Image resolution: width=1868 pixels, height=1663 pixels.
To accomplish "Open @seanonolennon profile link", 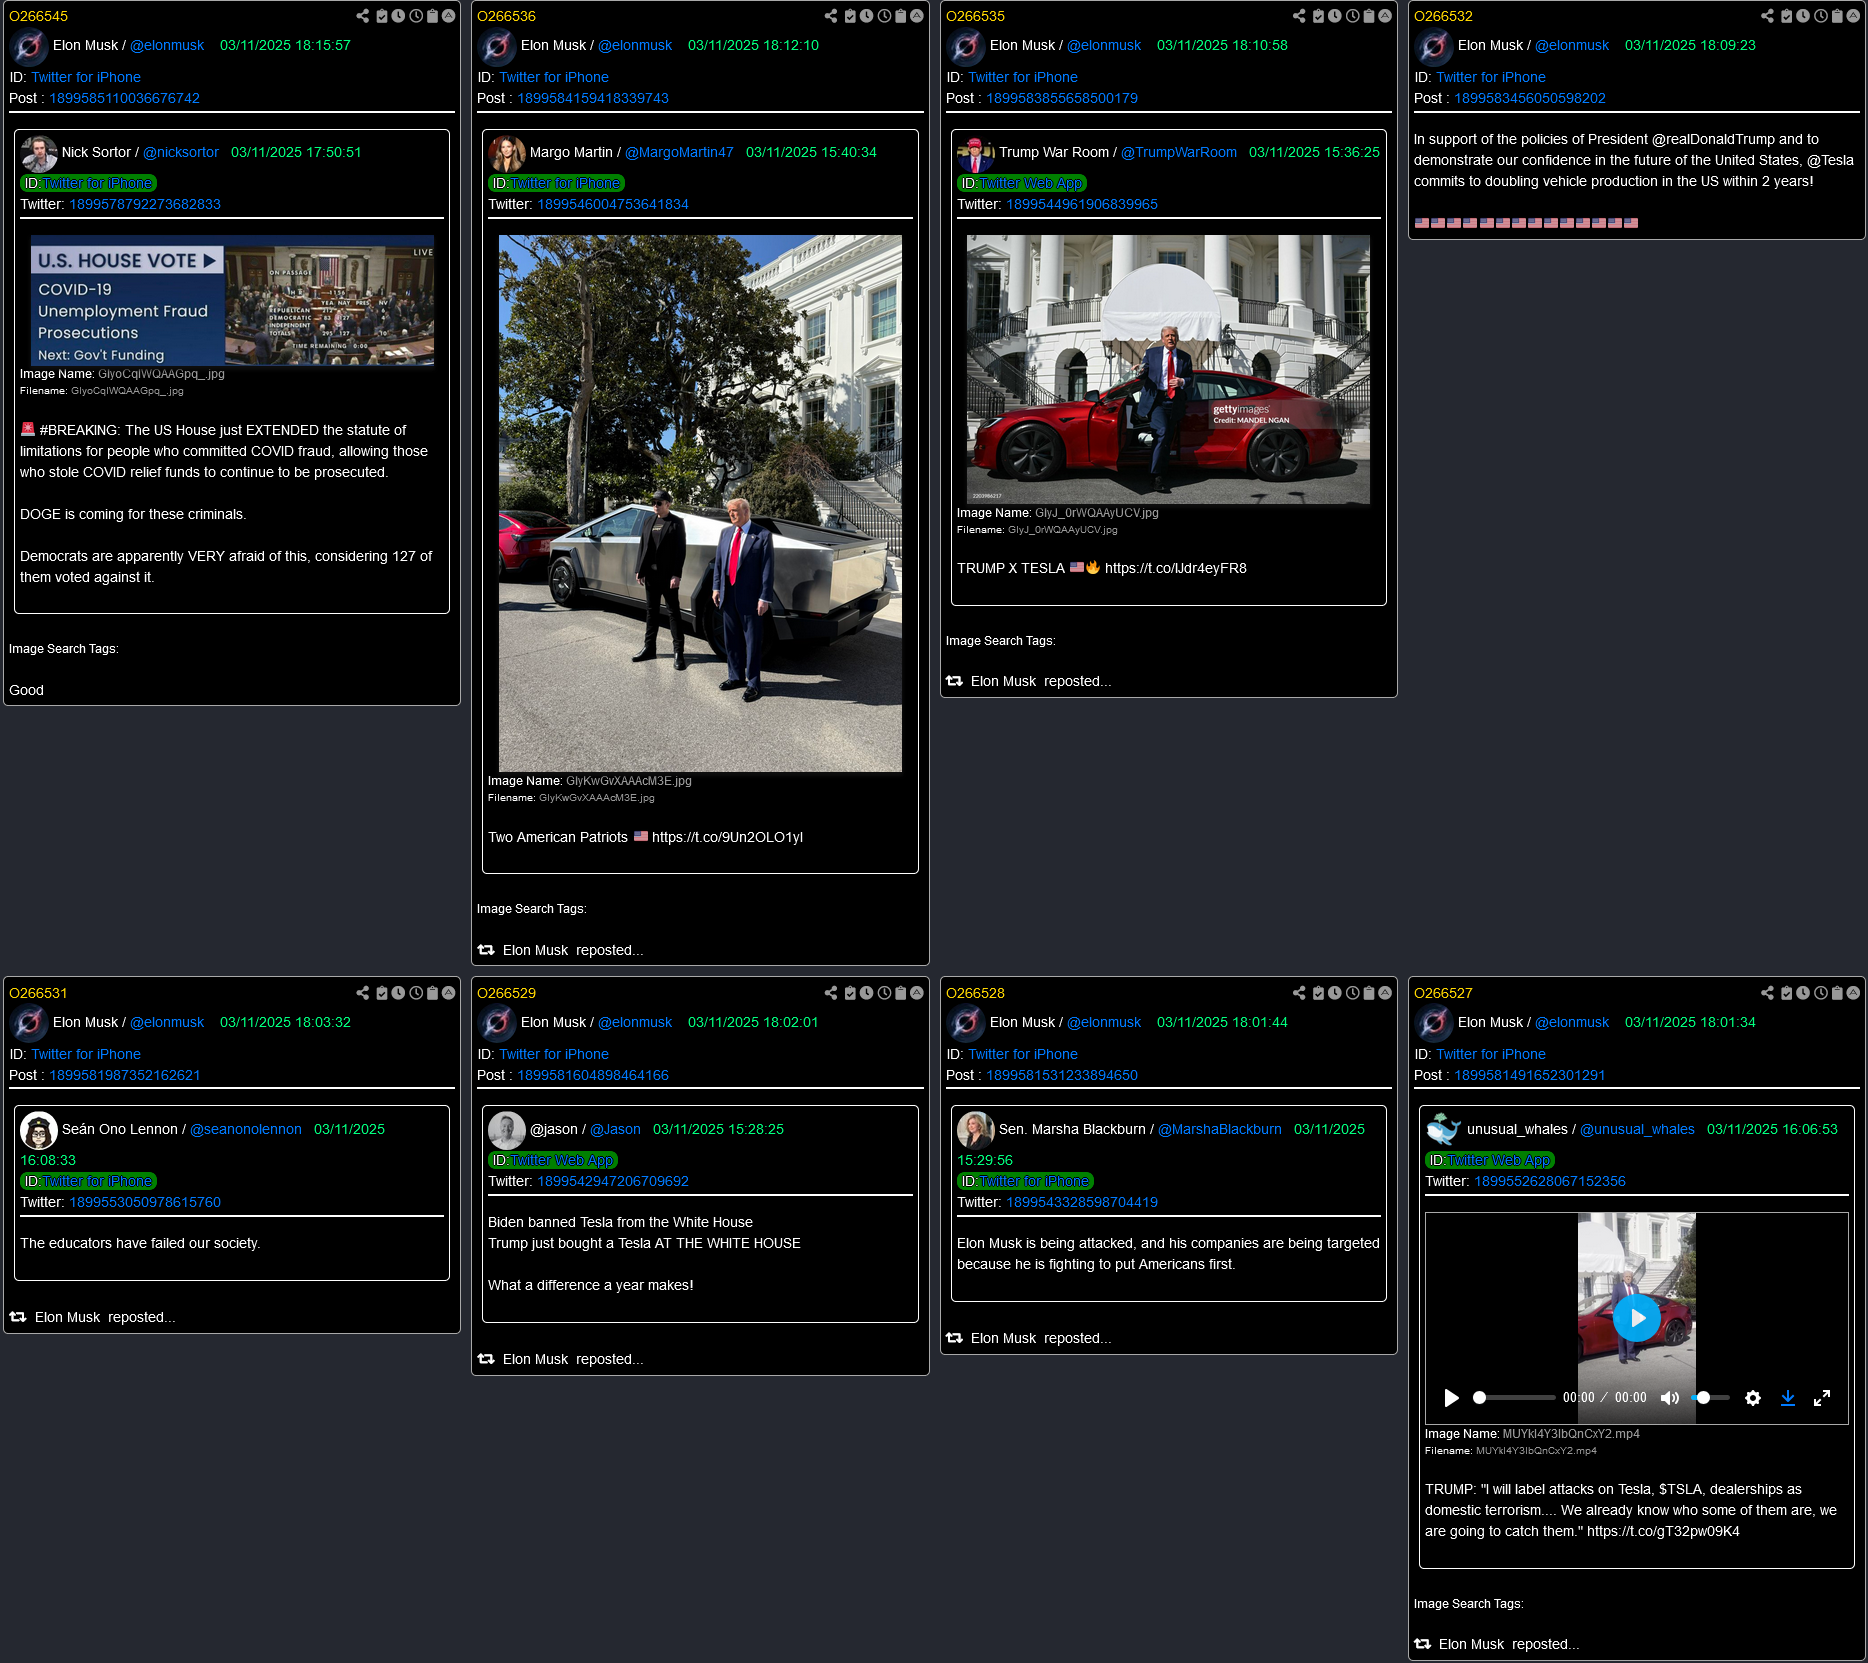I will pos(246,1129).
